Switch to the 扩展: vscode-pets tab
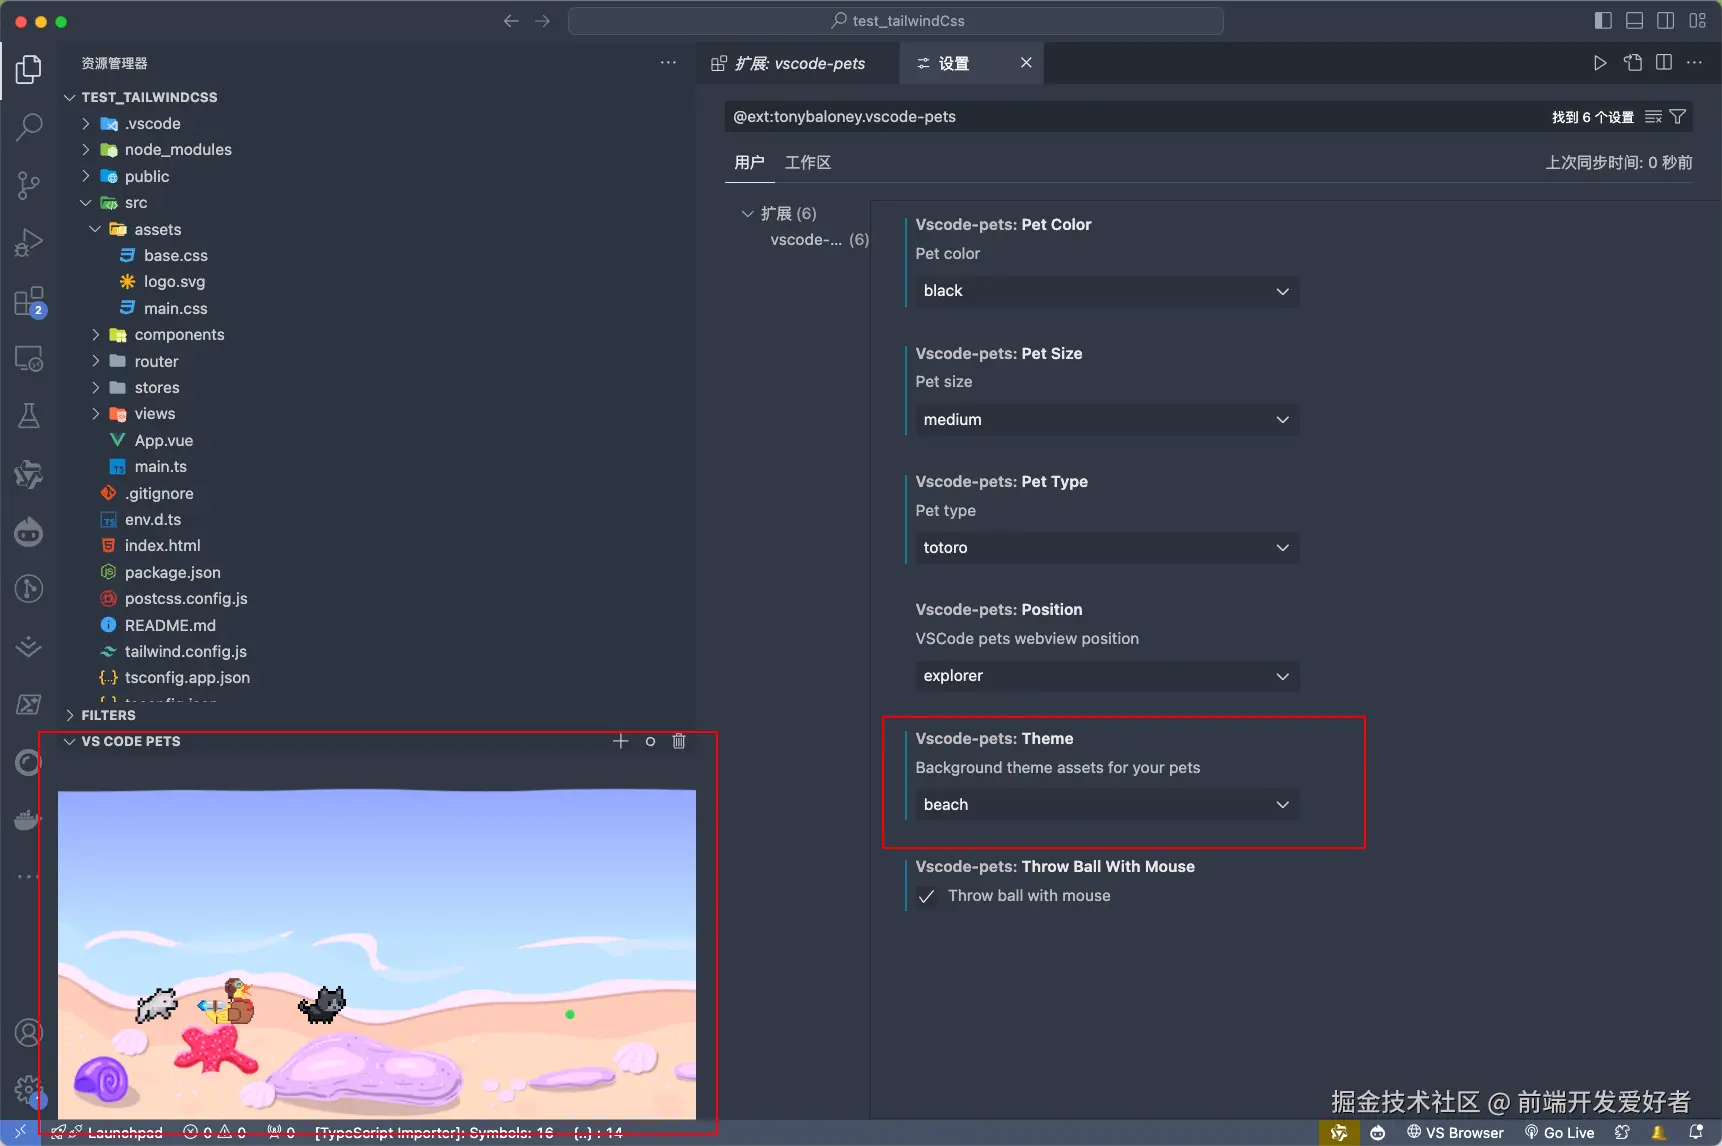1722x1146 pixels. (798, 63)
